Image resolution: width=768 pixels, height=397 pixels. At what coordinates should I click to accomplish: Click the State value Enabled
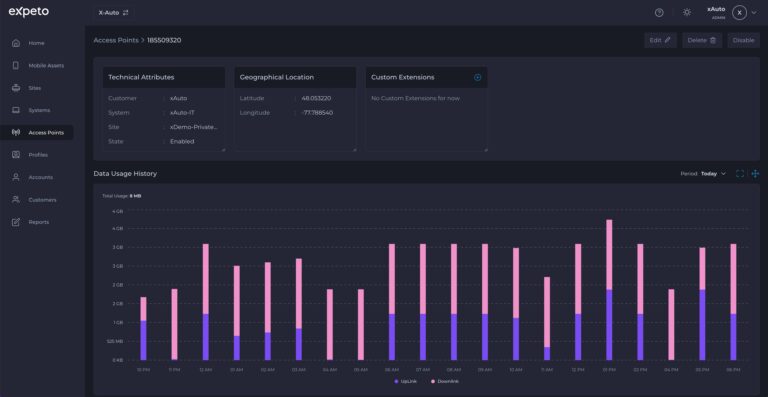[182, 141]
